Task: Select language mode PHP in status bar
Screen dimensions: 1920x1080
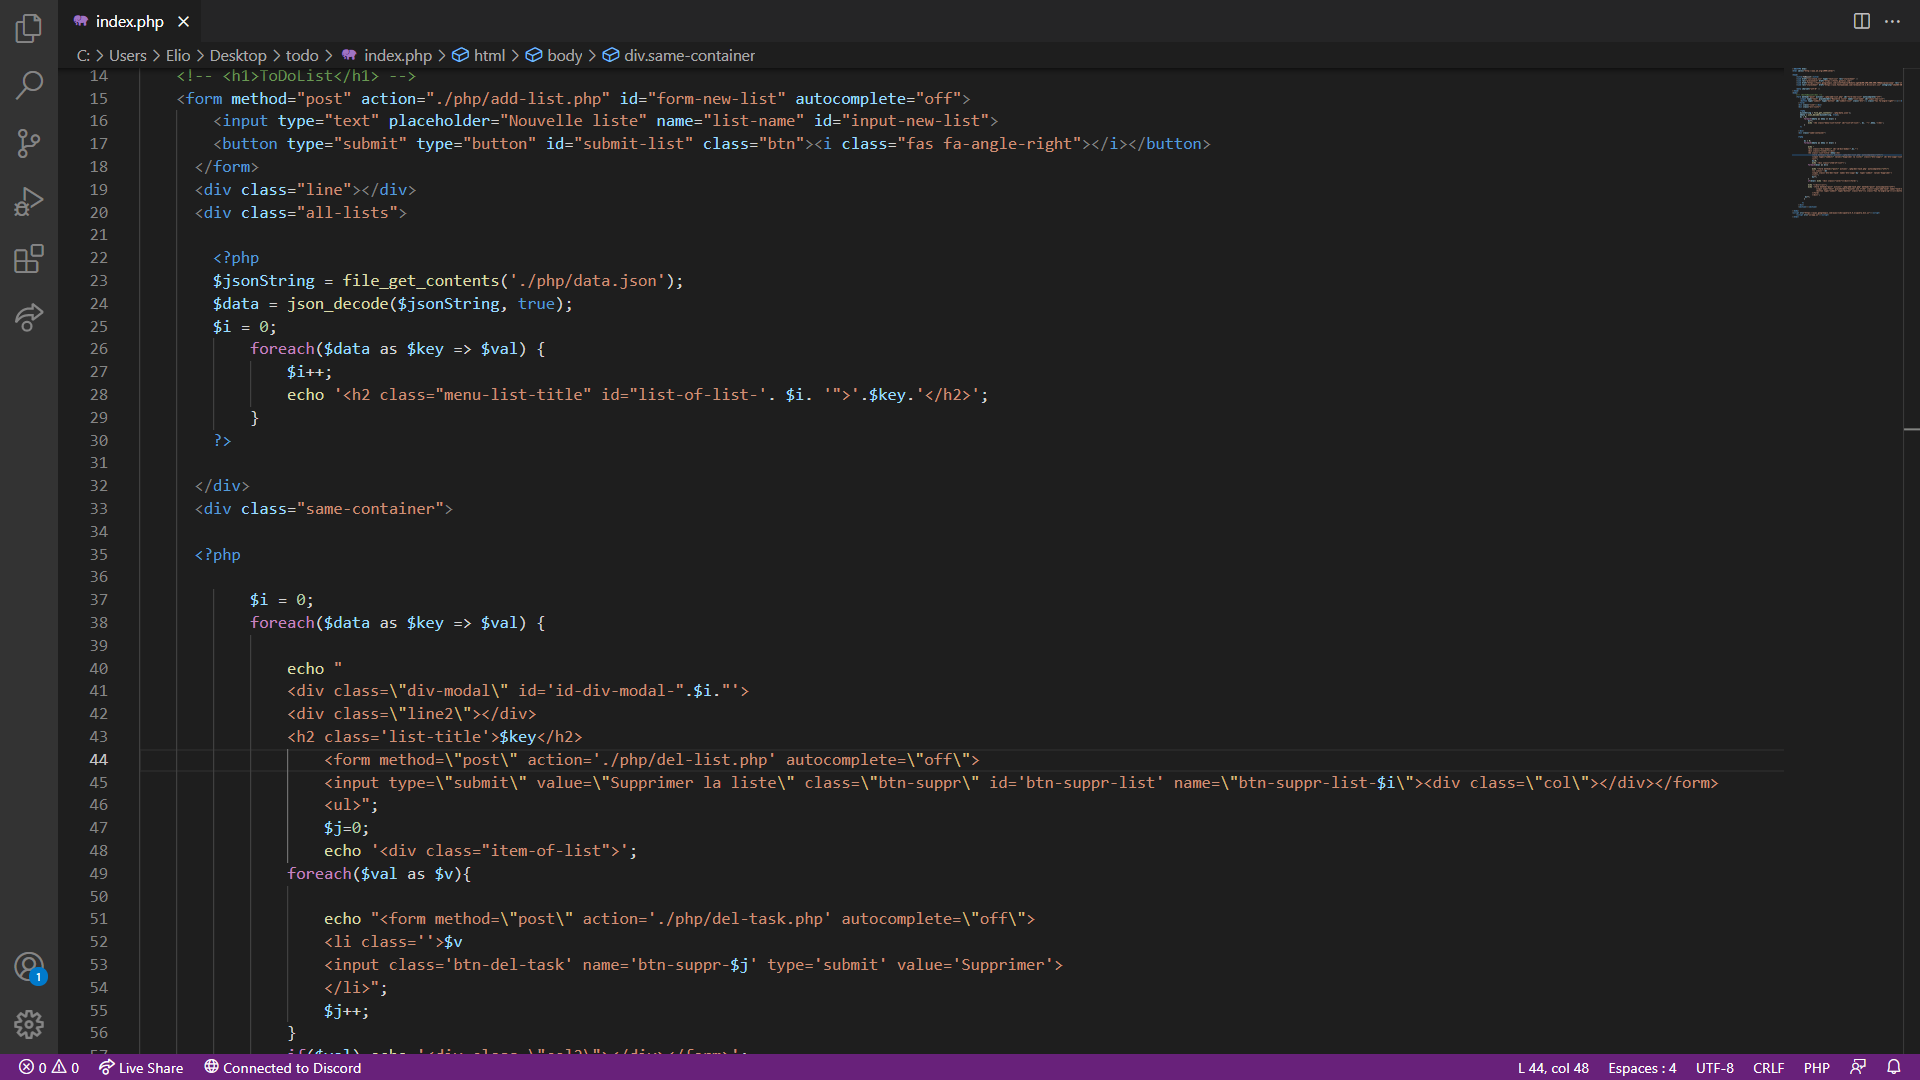Action: 1816,1068
